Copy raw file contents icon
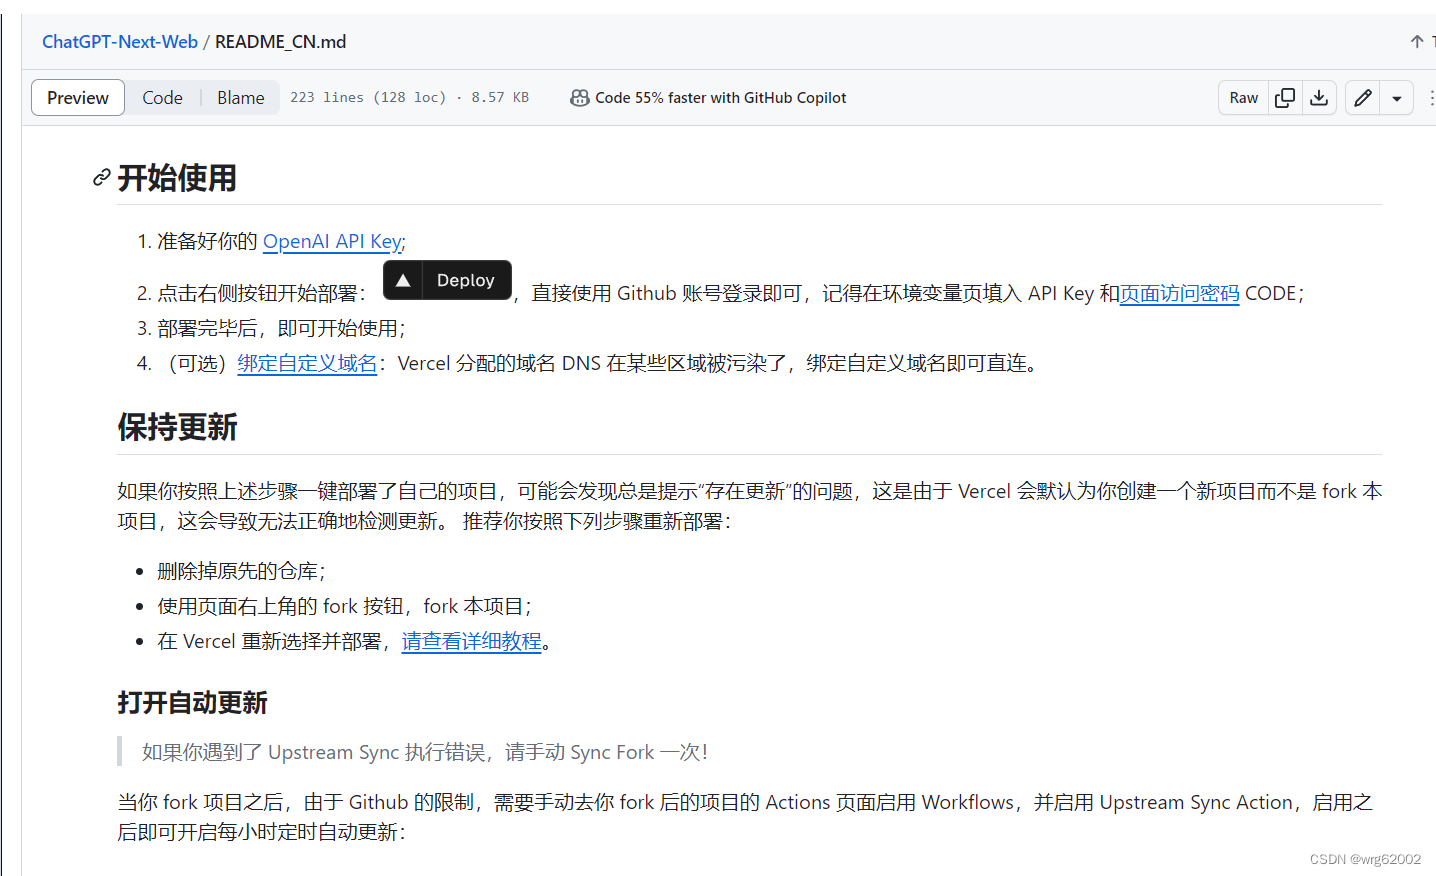Viewport: 1436px width, 876px height. (1285, 97)
